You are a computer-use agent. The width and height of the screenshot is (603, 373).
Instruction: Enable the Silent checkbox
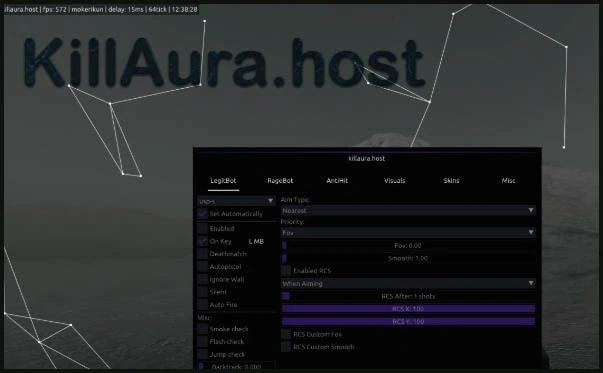pos(202,292)
